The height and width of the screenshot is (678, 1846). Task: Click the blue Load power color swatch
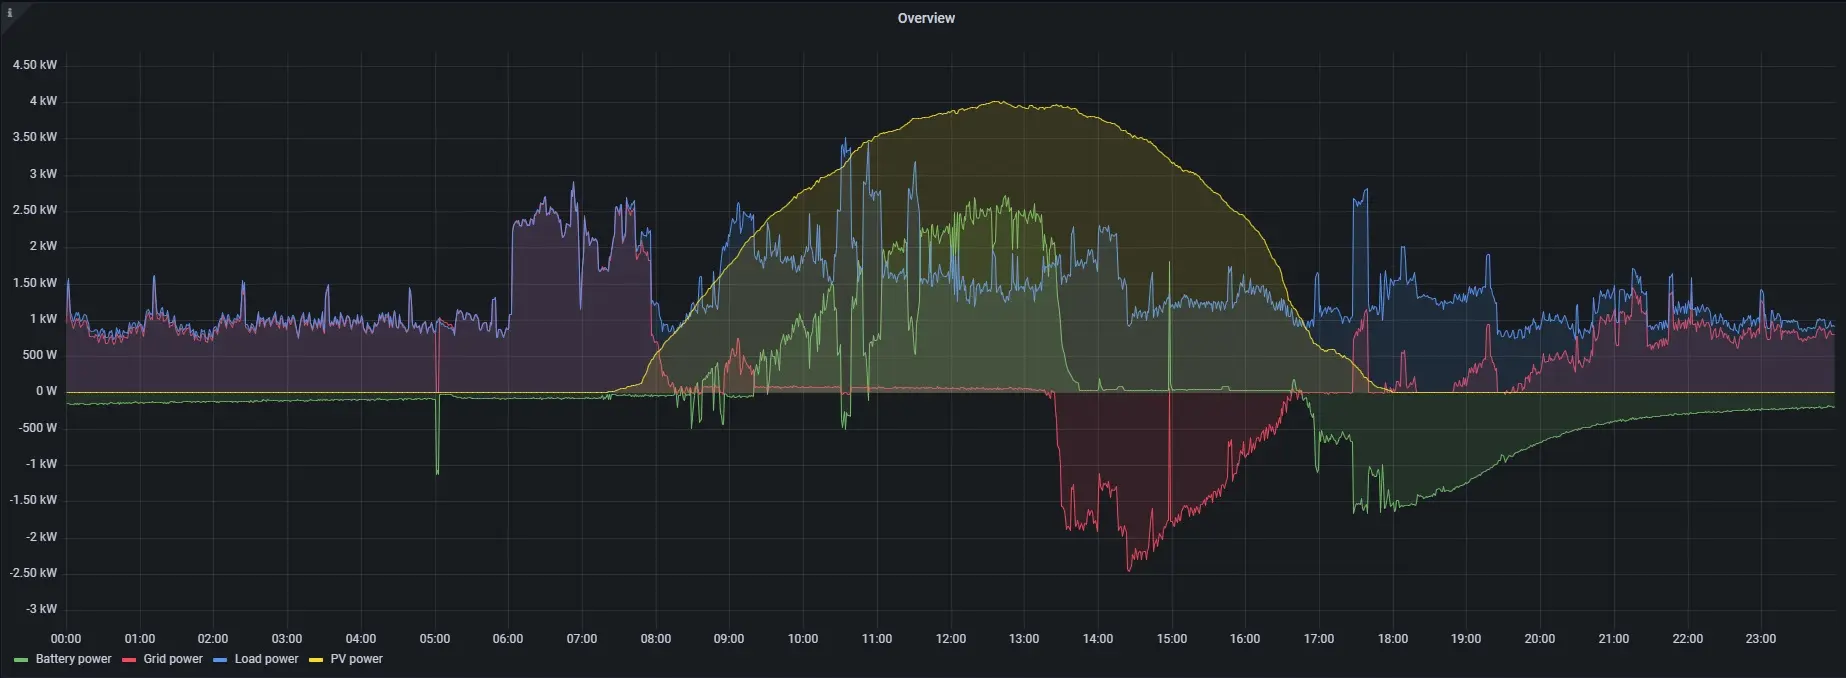(x=220, y=660)
